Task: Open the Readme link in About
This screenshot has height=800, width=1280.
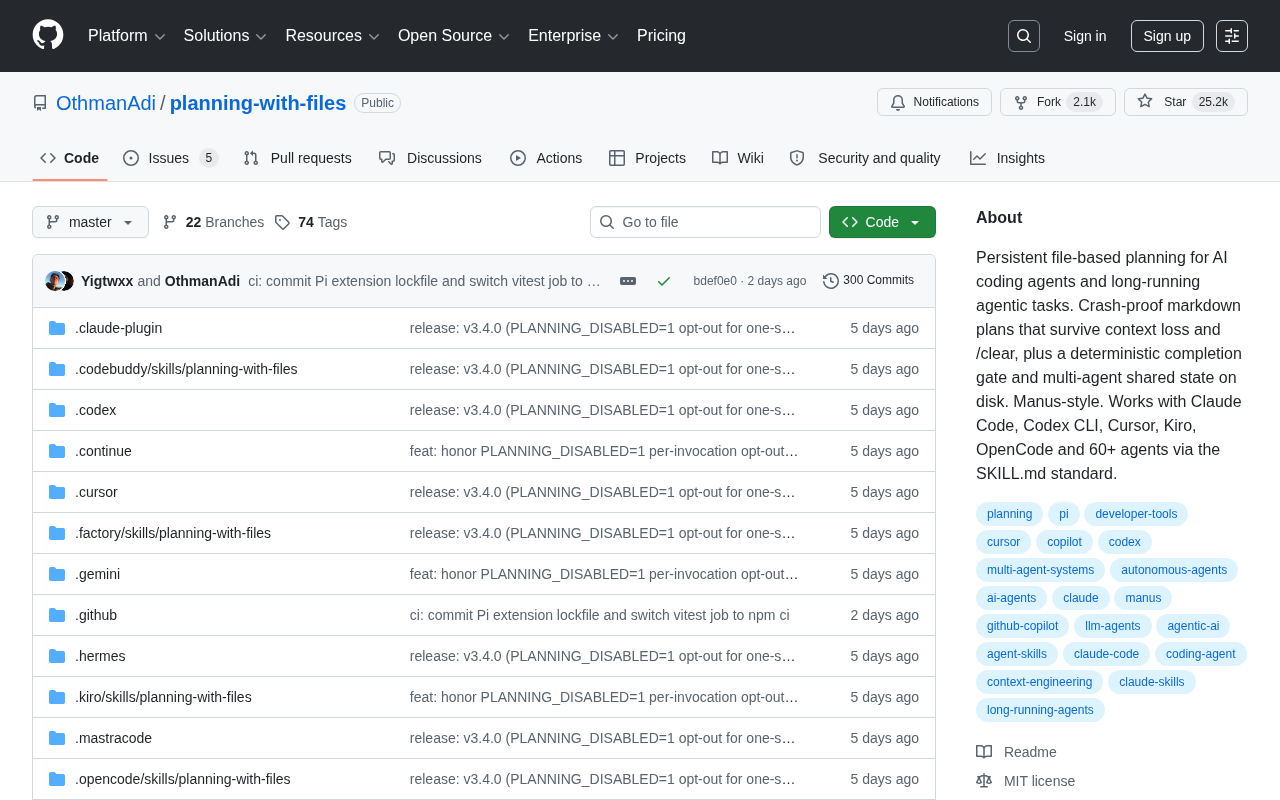Action: point(1016,752)
